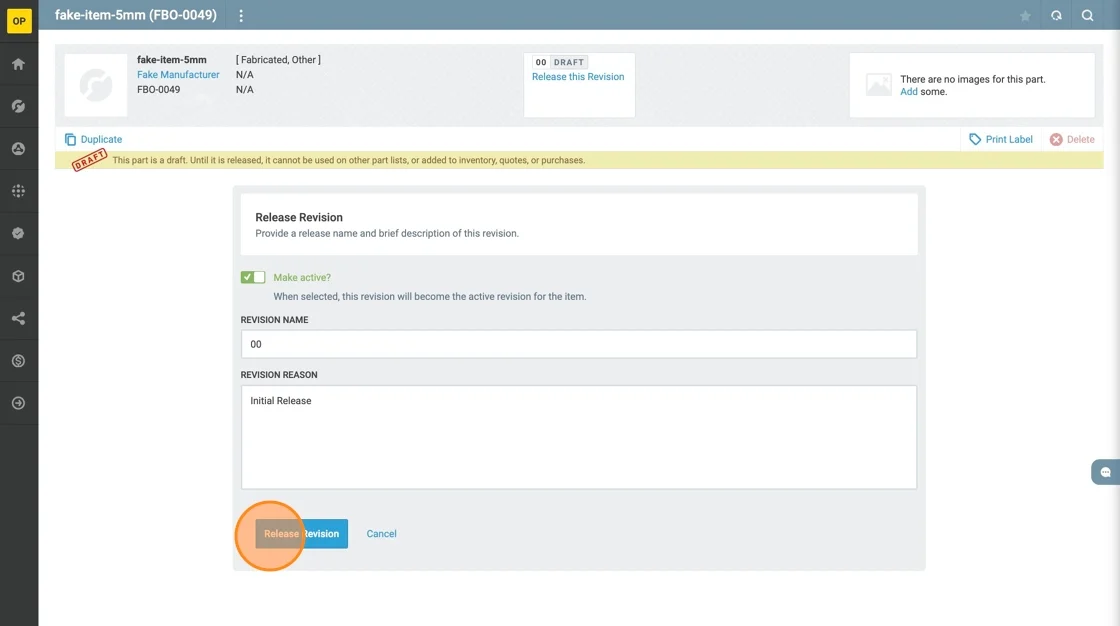Click the refresh icon in the top bar
Image resolution: width=1120 pixels, height=626 pixels.
[x=1056, y=16]
